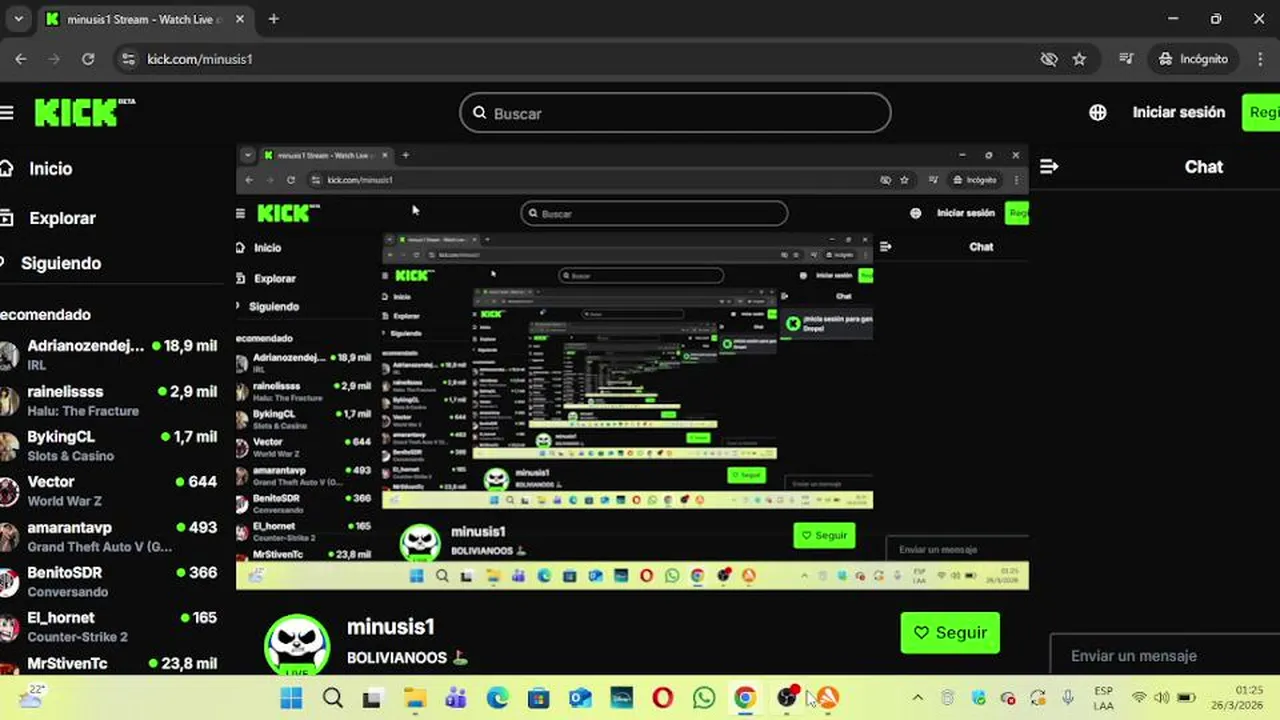1280x720 pixels.
Task: Open BykingCL channel avatar
Action: [x=8, y=446]
